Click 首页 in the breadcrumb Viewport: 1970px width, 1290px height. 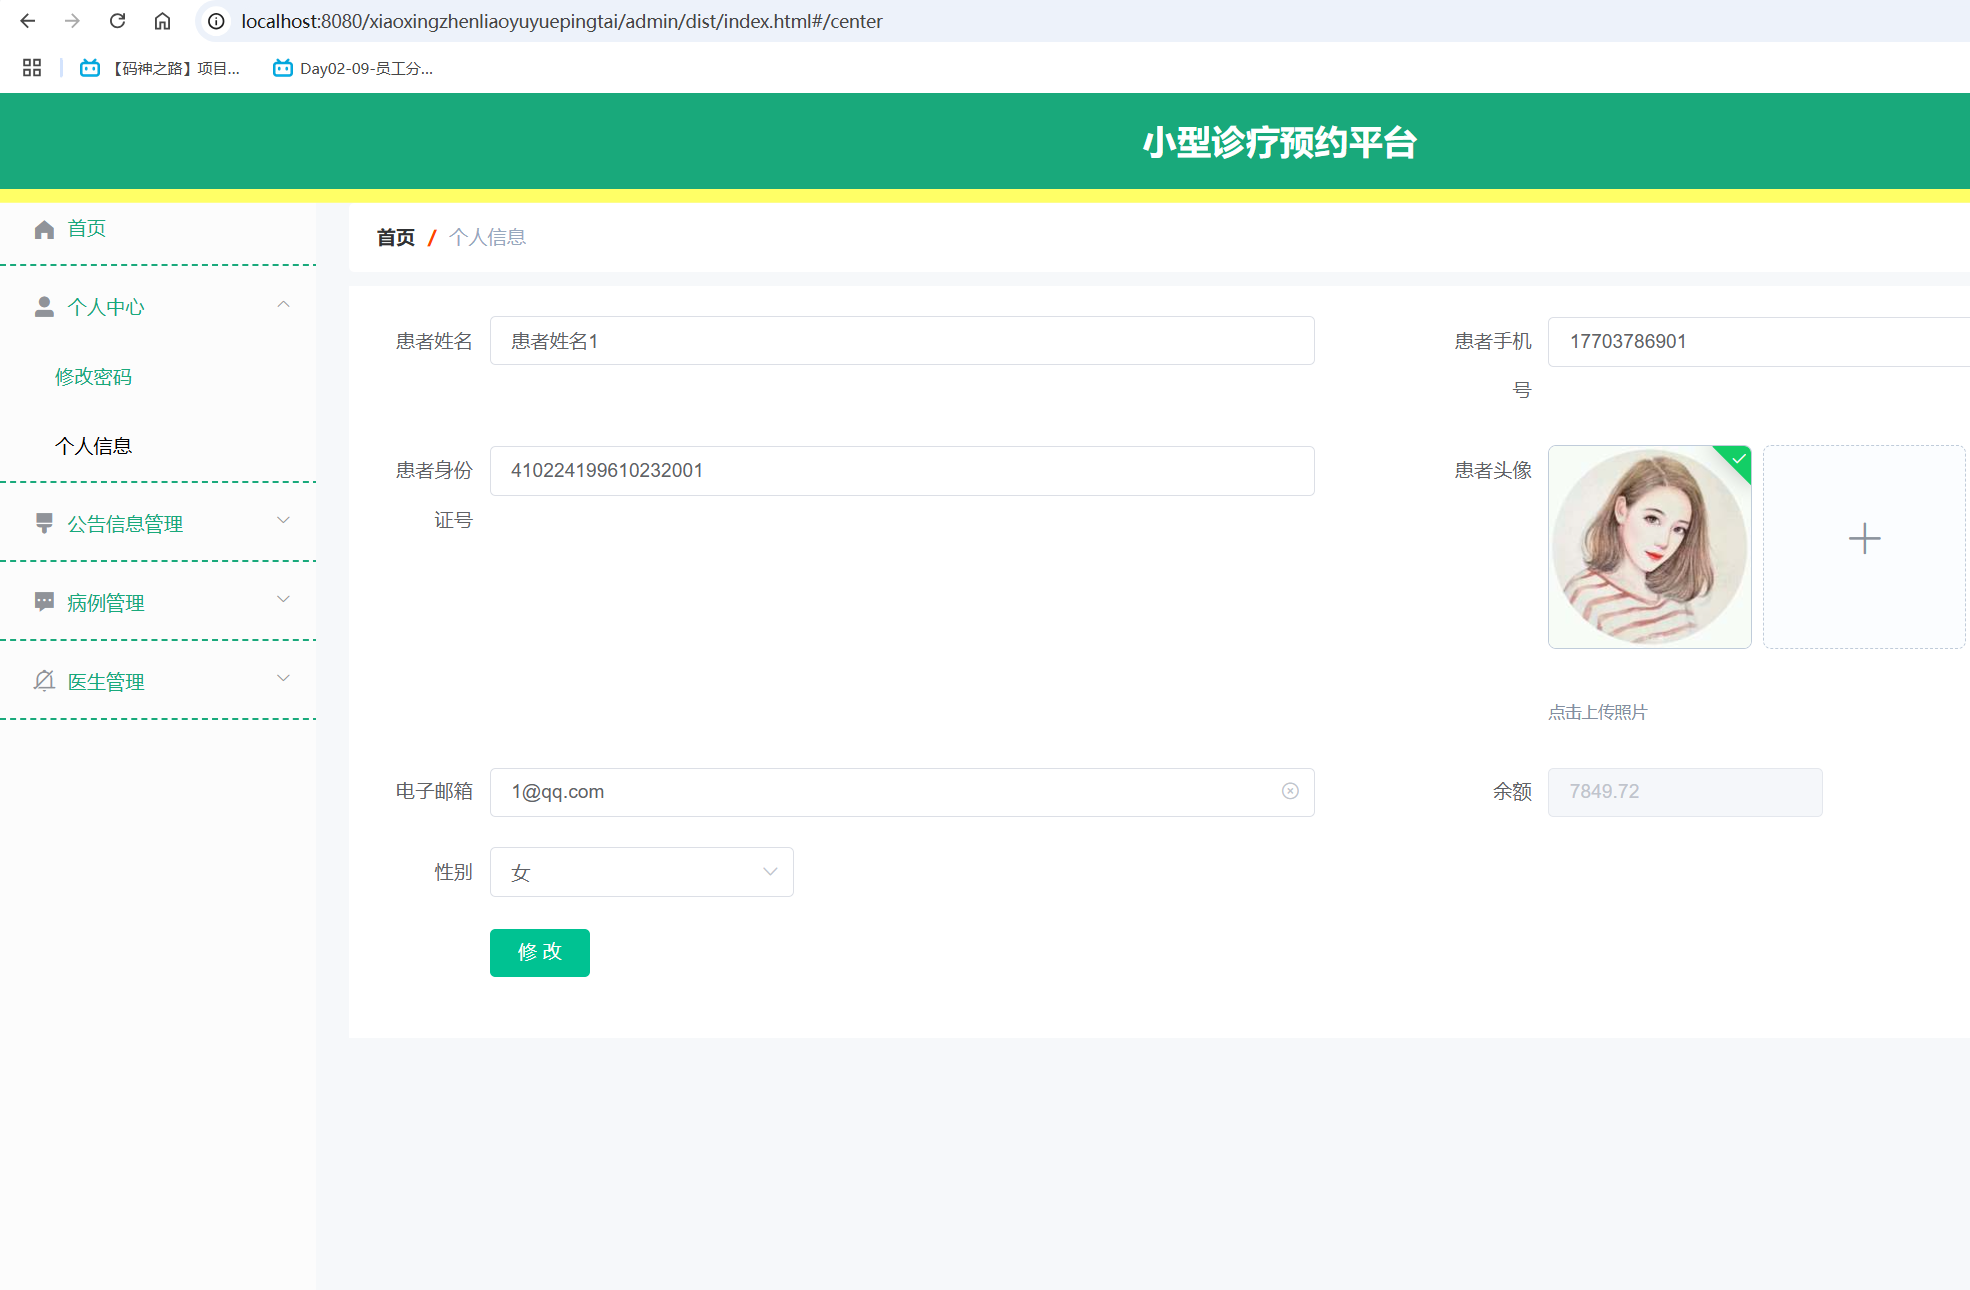(x=395, y=237)
